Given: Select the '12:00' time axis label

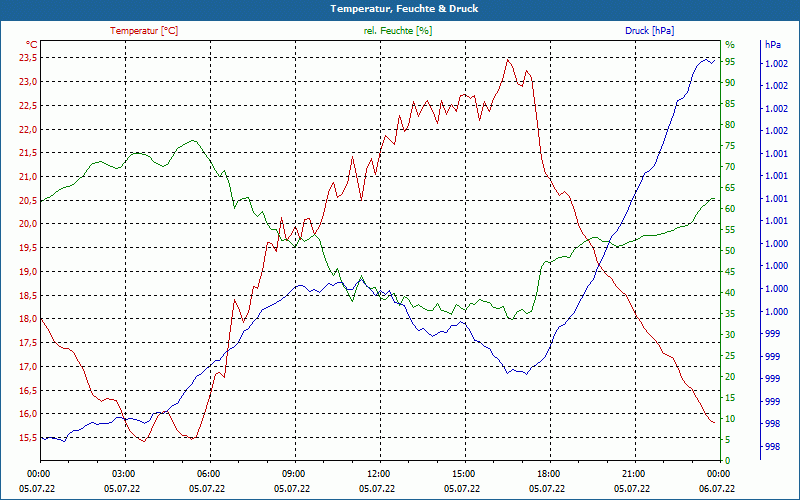Looking at the screenshot, I should pos(377,473).
